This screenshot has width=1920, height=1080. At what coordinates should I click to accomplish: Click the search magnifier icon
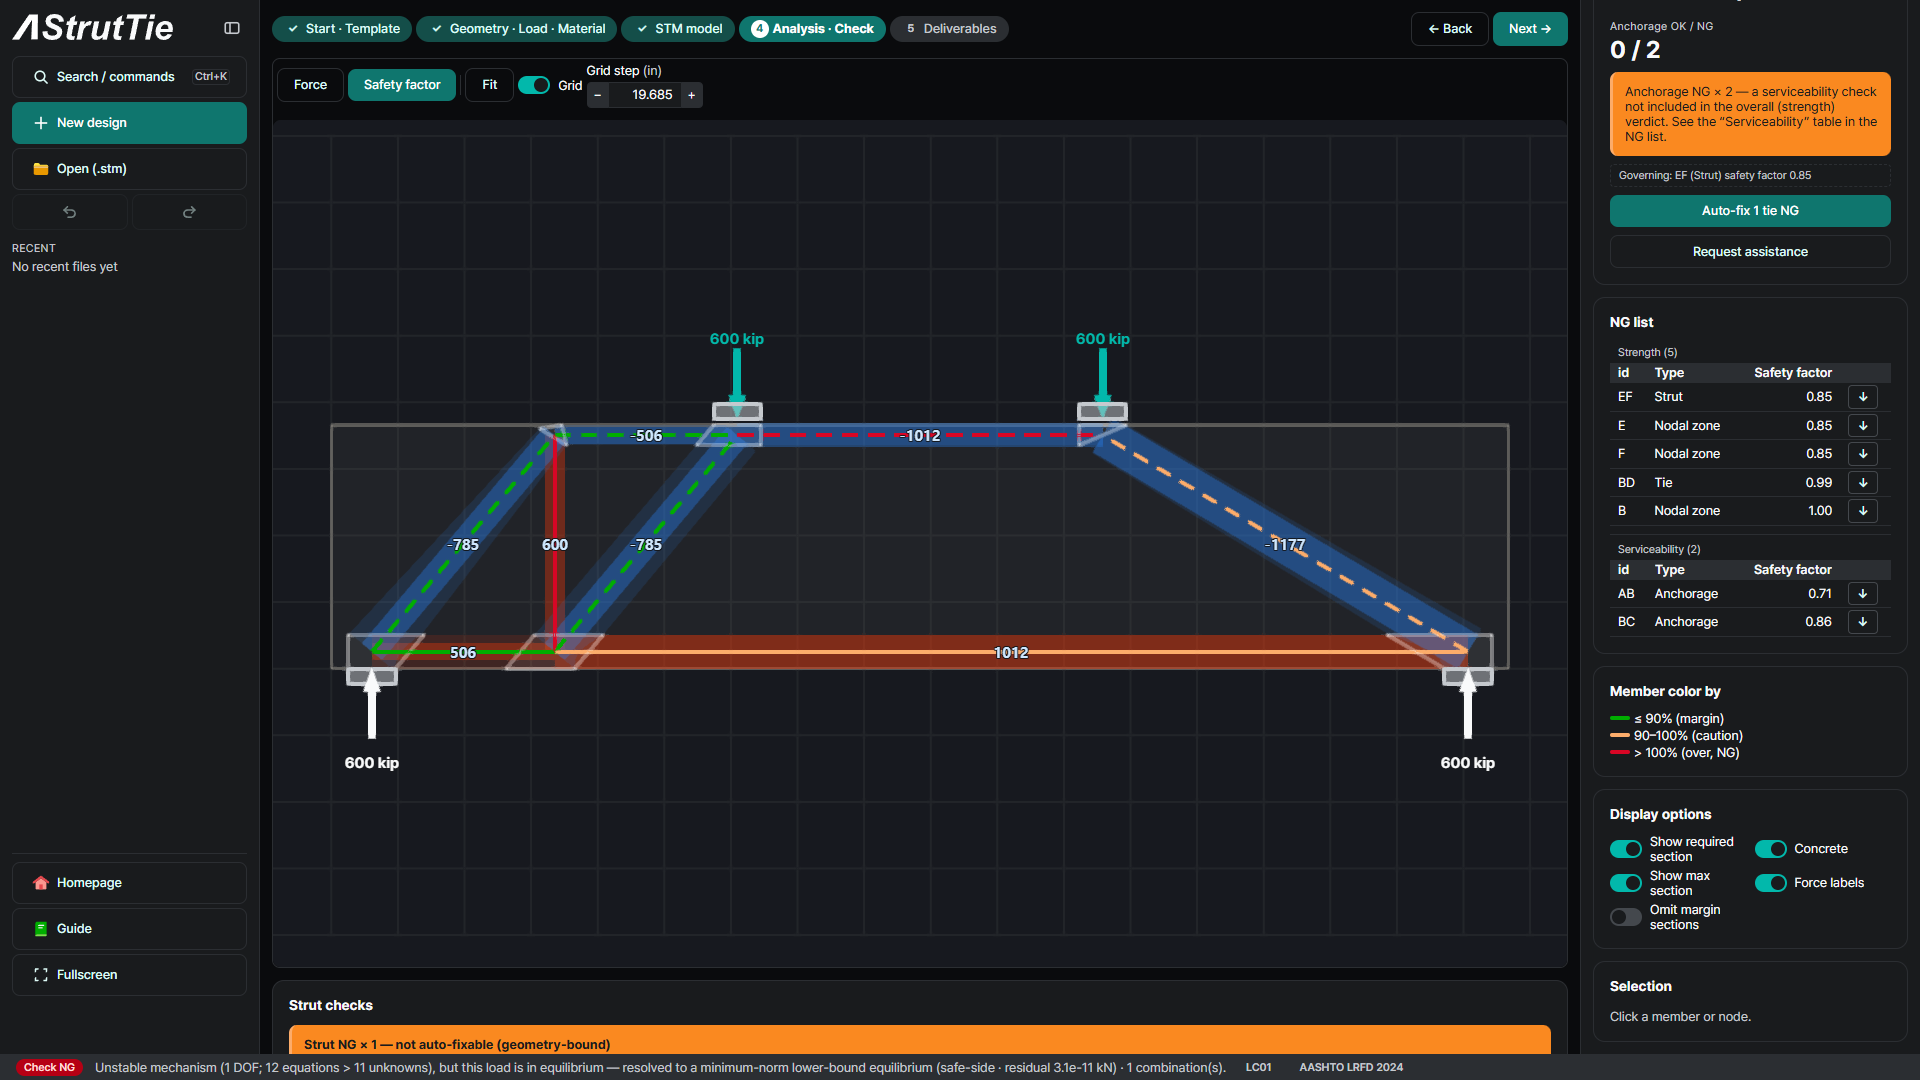tap(41, 77)
